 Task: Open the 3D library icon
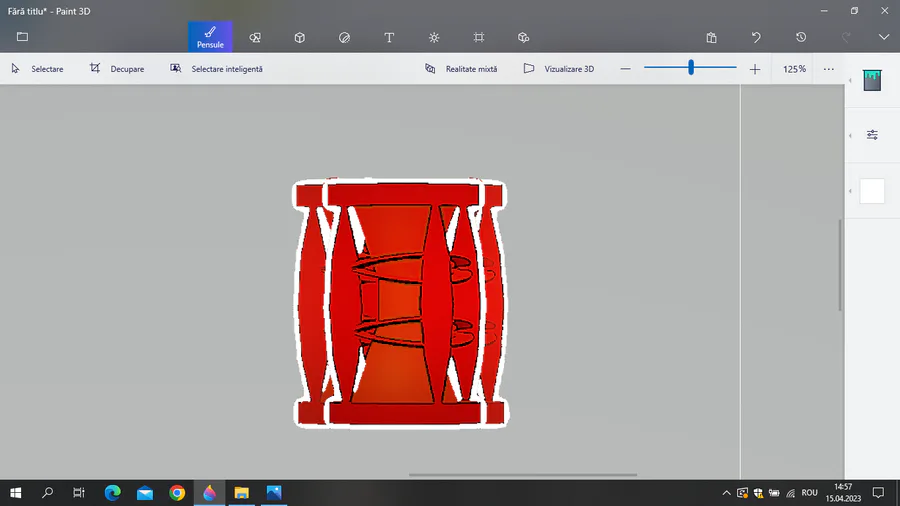click(523, 37)
